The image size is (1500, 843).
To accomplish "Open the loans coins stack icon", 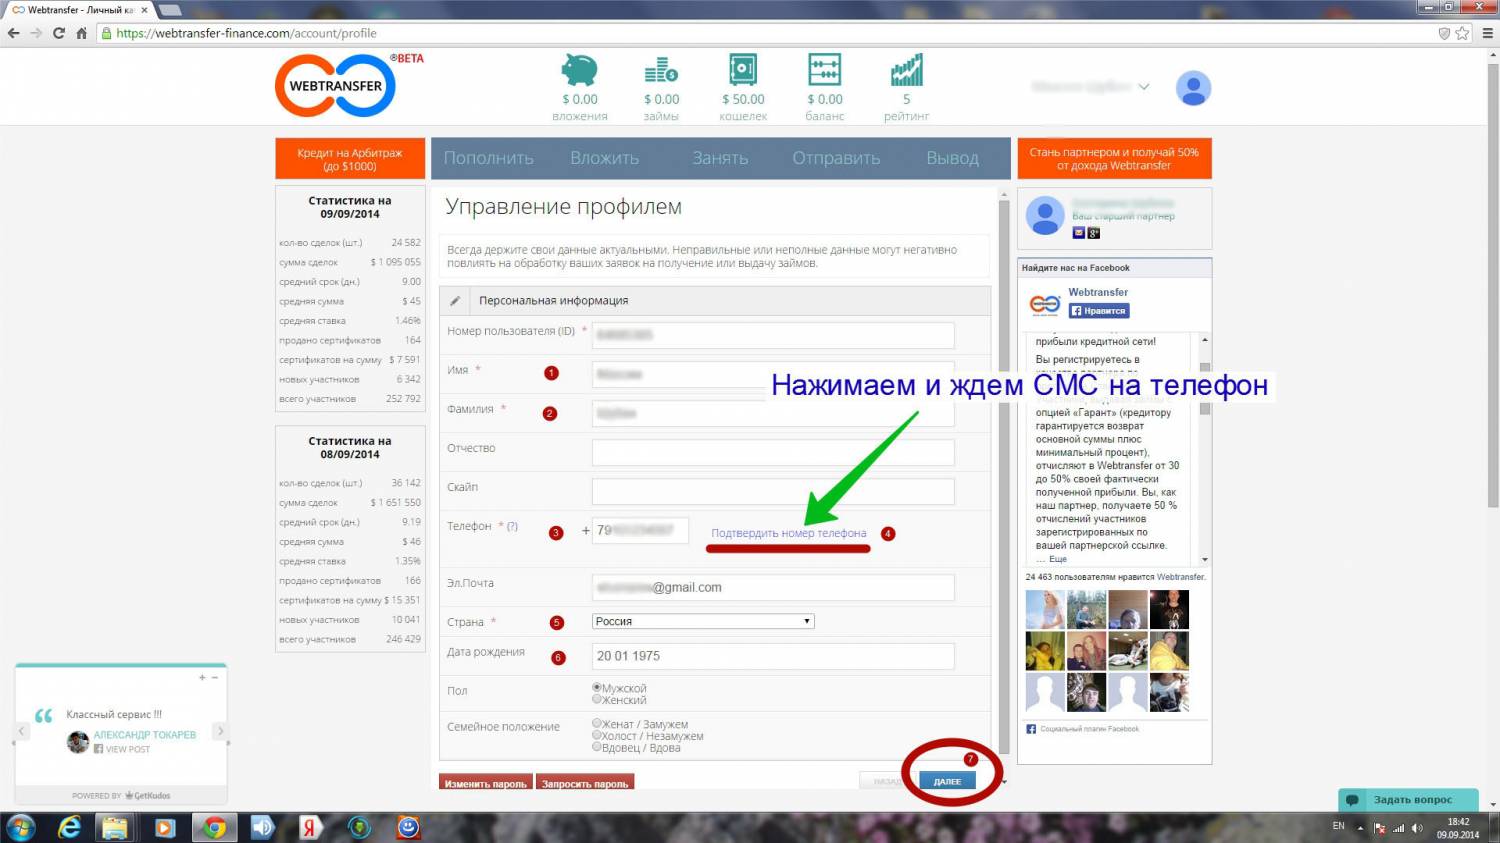I will point(661,70).
